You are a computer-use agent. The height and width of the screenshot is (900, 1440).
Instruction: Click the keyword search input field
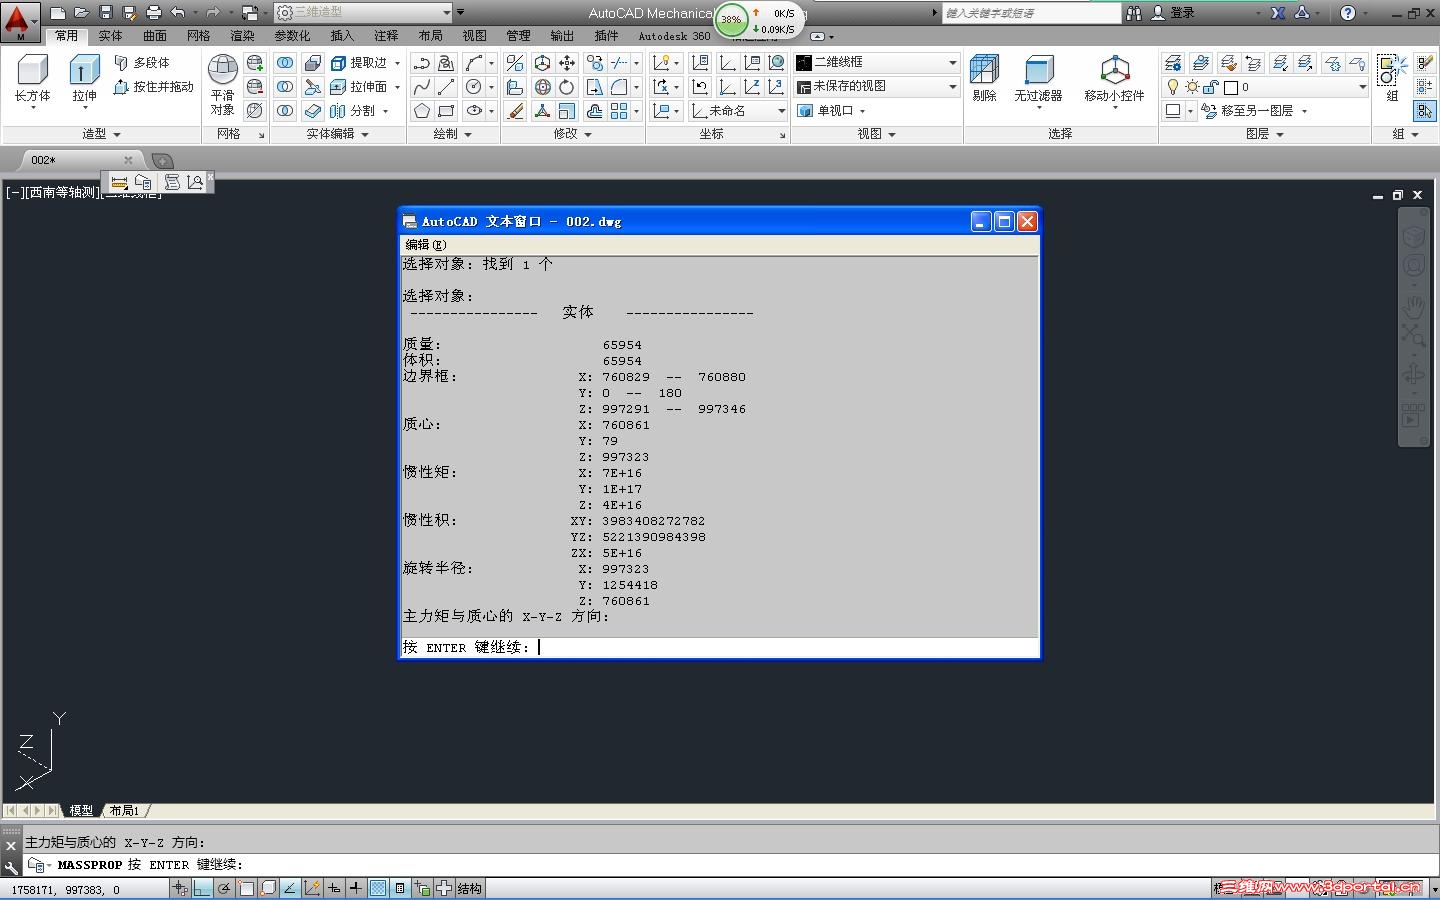[1031, 13]
